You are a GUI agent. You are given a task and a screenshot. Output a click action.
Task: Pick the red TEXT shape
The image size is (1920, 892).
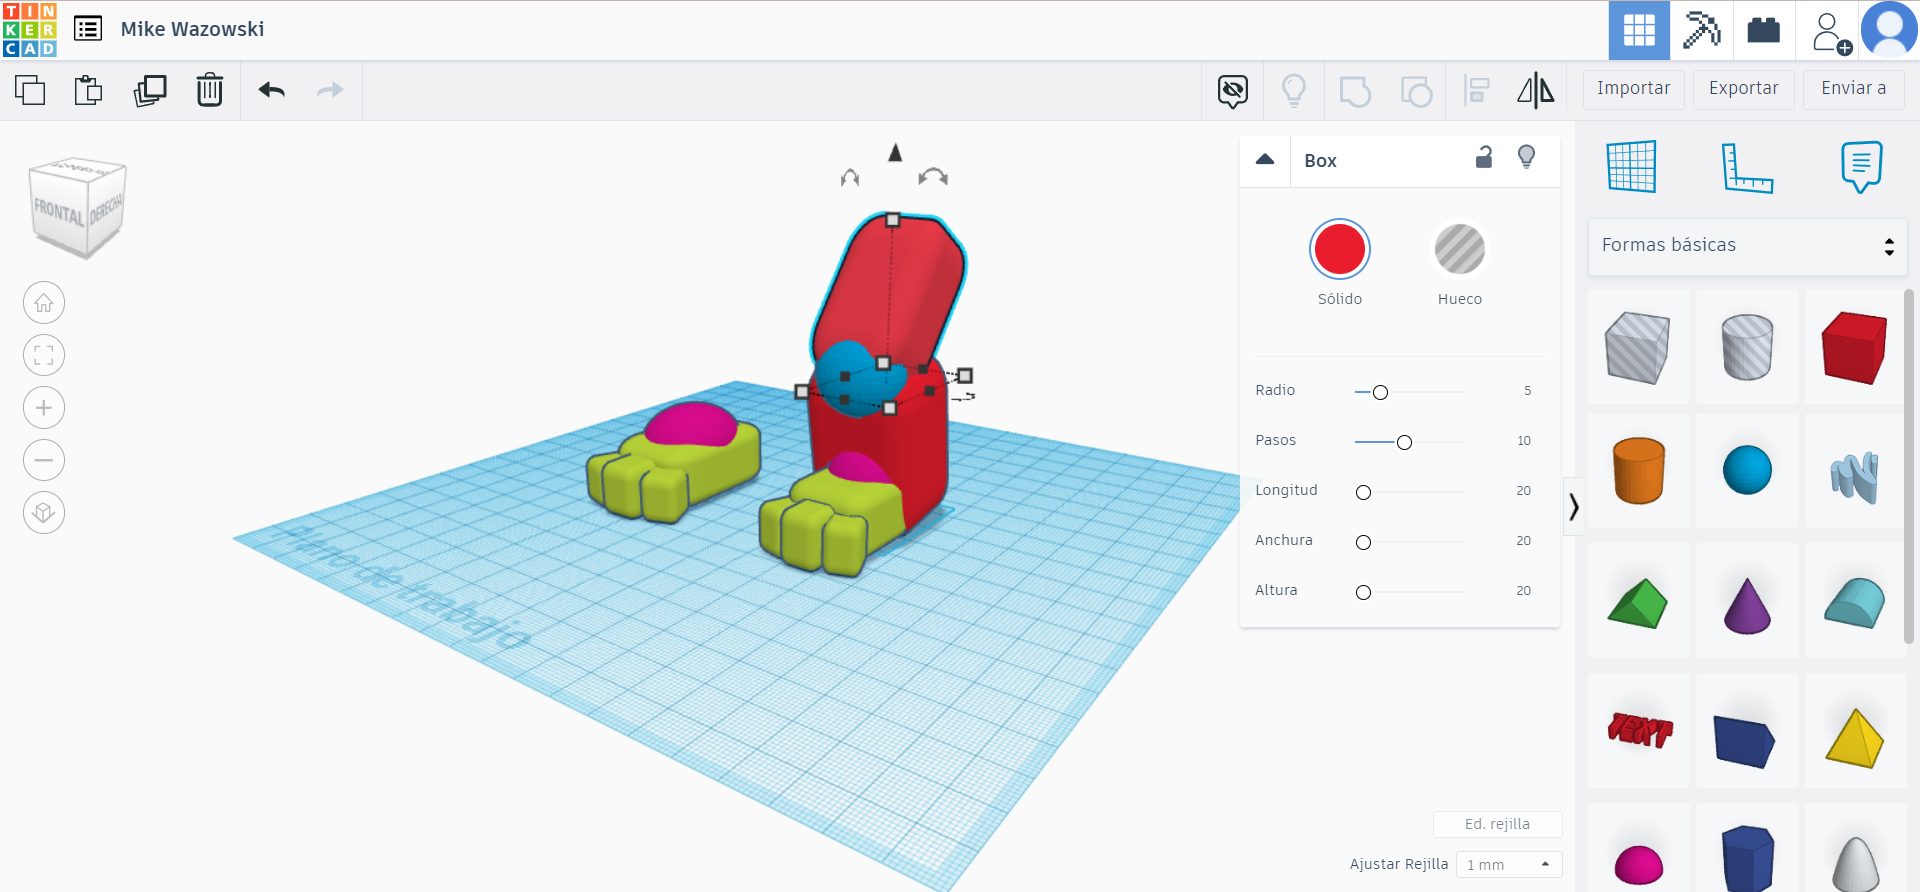[x=1639, y=730]
